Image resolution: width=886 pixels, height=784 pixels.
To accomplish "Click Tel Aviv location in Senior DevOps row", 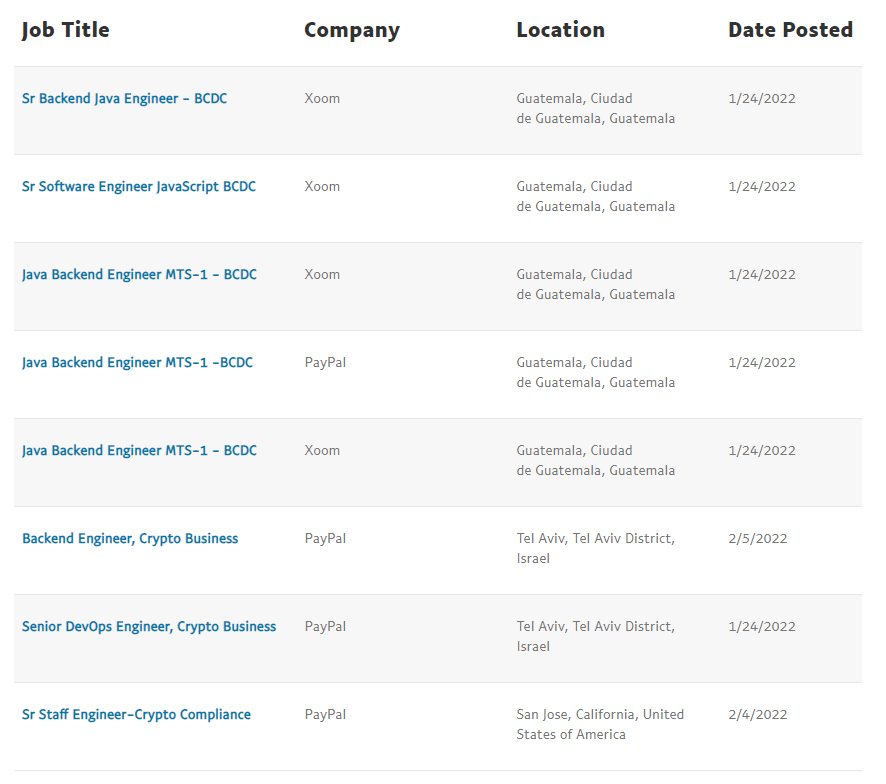I will pos(595,636).
